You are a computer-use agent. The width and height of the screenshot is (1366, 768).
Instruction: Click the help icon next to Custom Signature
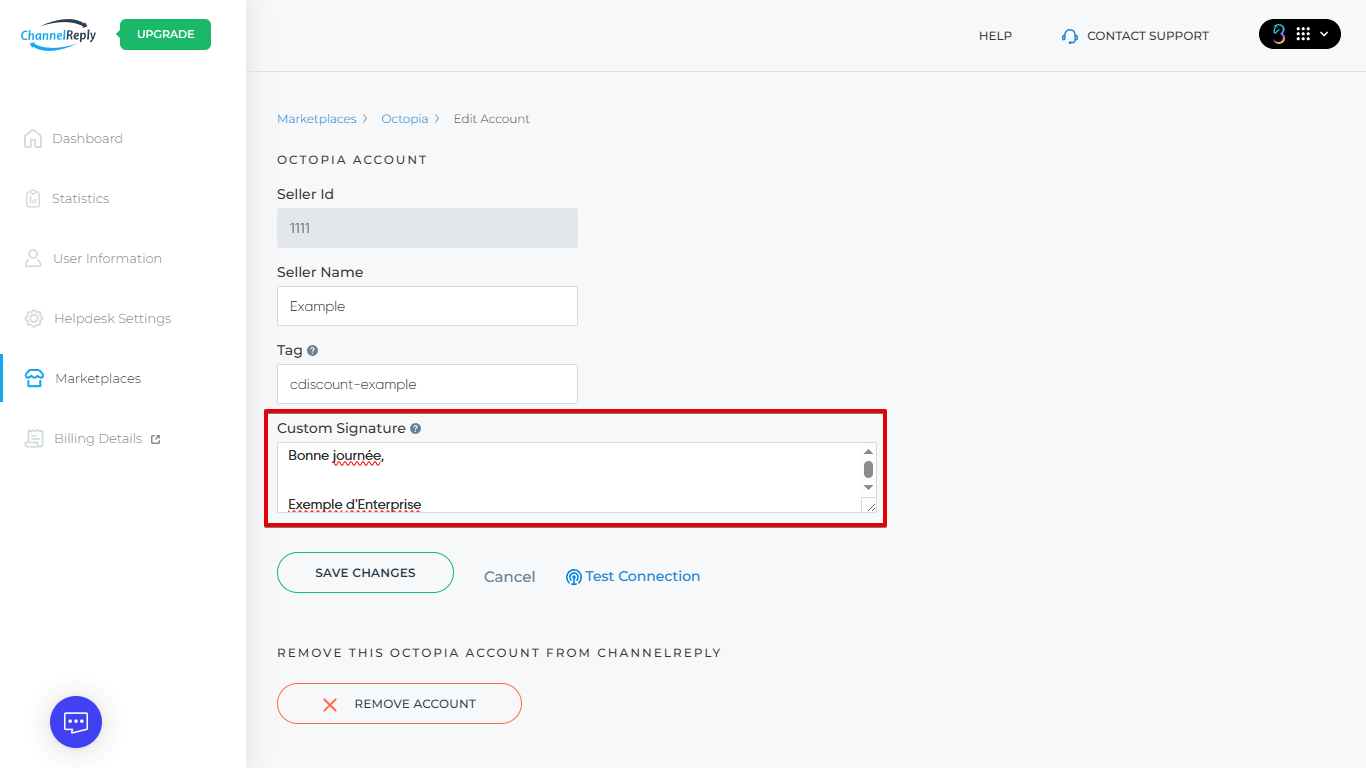point(415,428)
